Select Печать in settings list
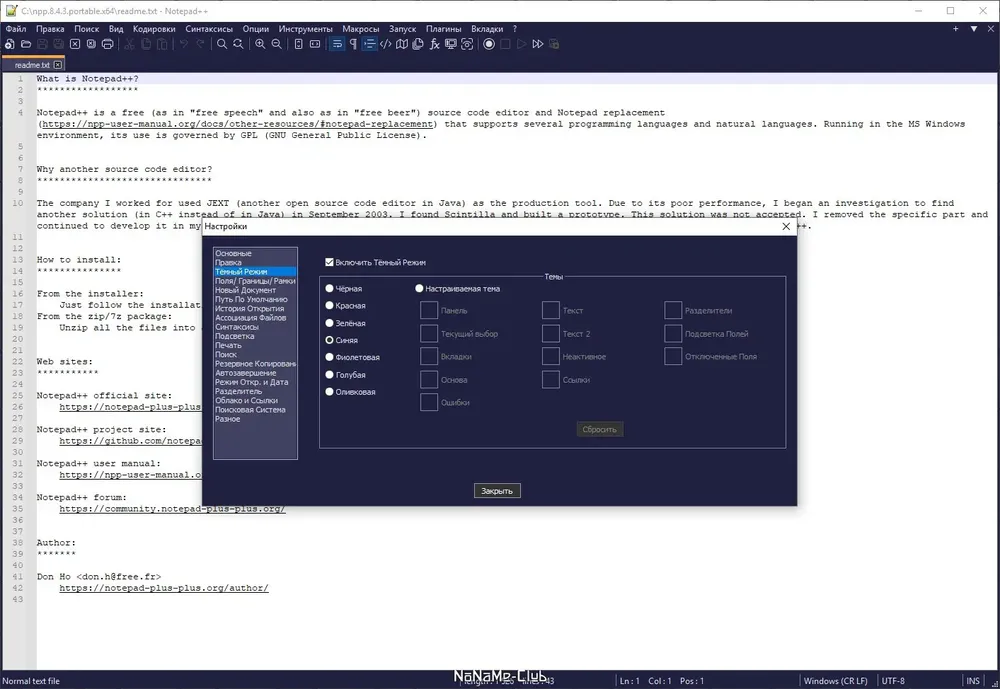Screen dimensions: 1000x689 click(x=255, y=345)
